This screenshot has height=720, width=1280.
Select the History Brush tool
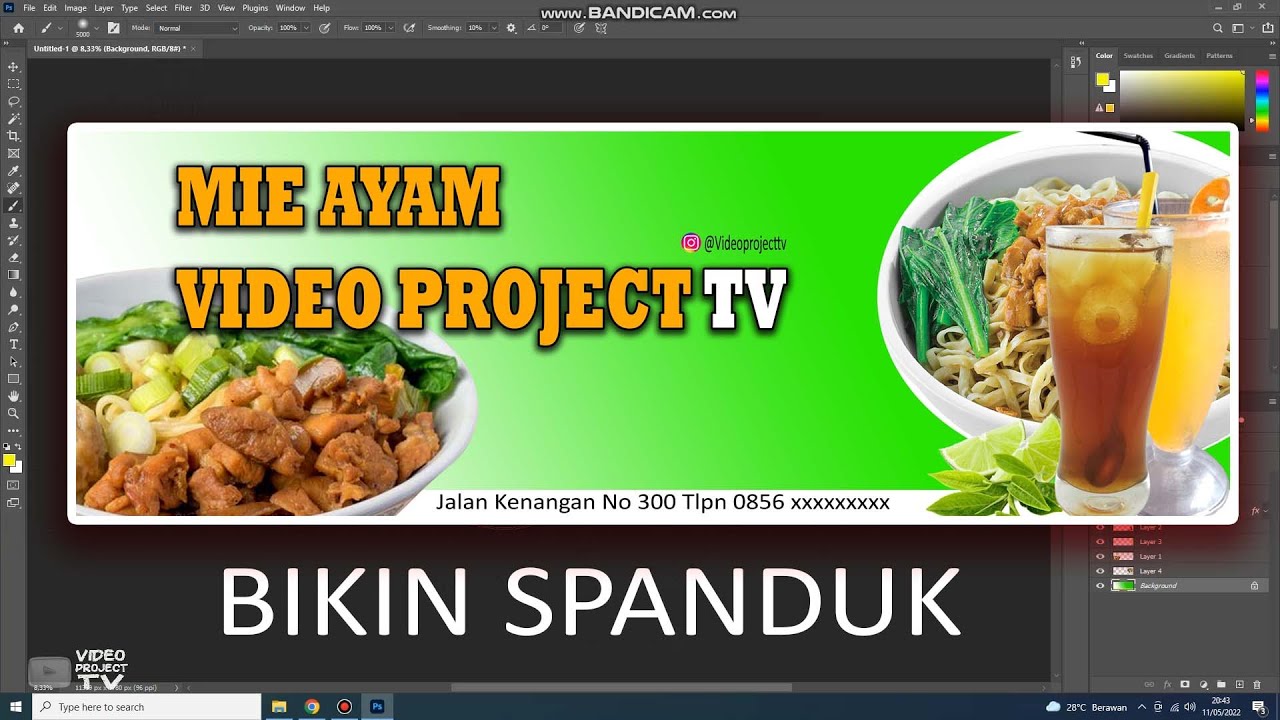13,240
